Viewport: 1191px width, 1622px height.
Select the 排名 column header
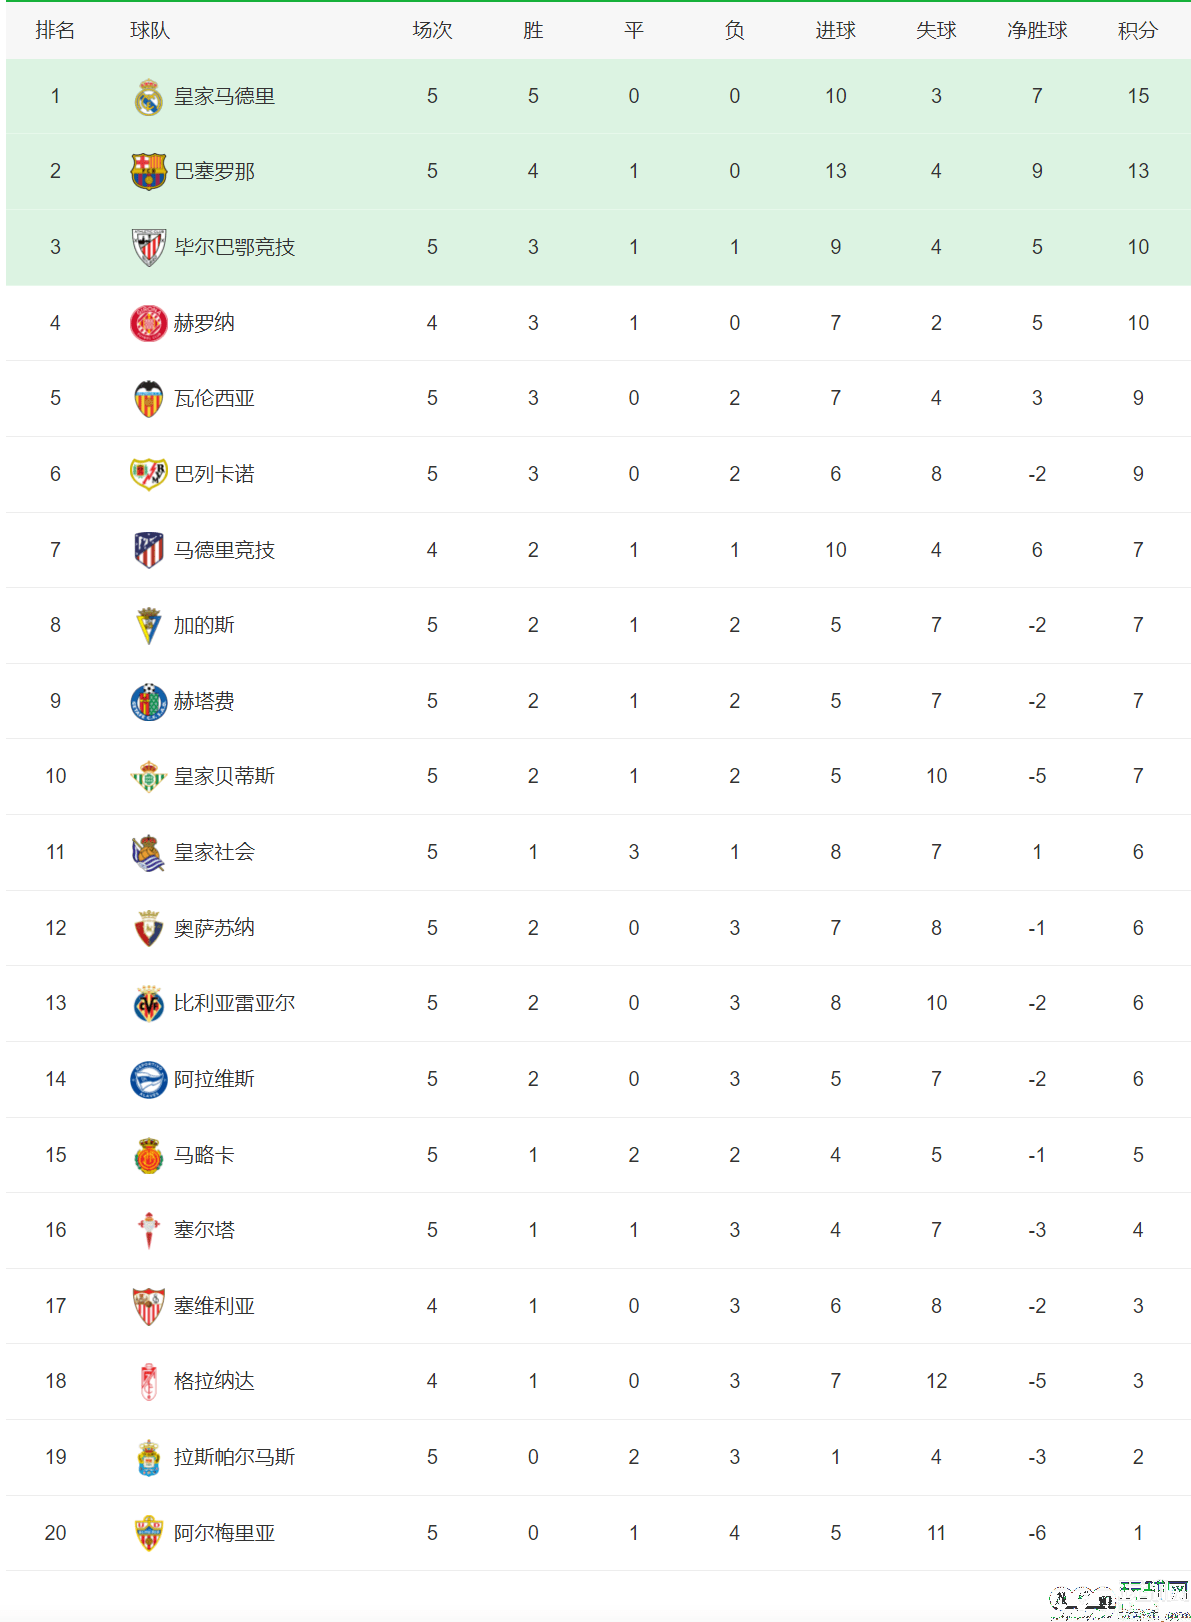55,30
